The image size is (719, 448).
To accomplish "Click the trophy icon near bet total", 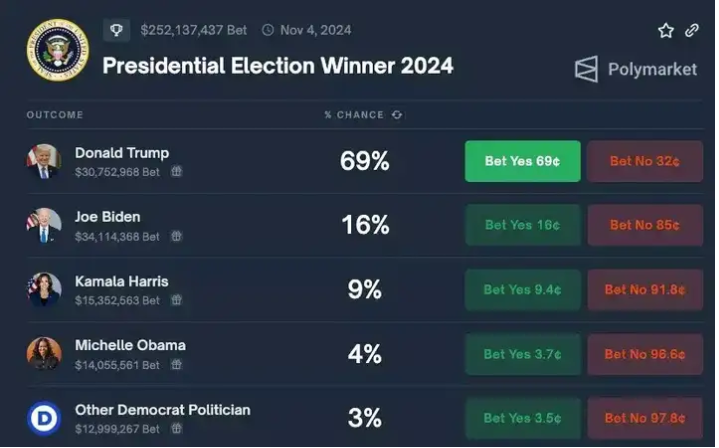I will pyautogui.click(x=116, y=30).
